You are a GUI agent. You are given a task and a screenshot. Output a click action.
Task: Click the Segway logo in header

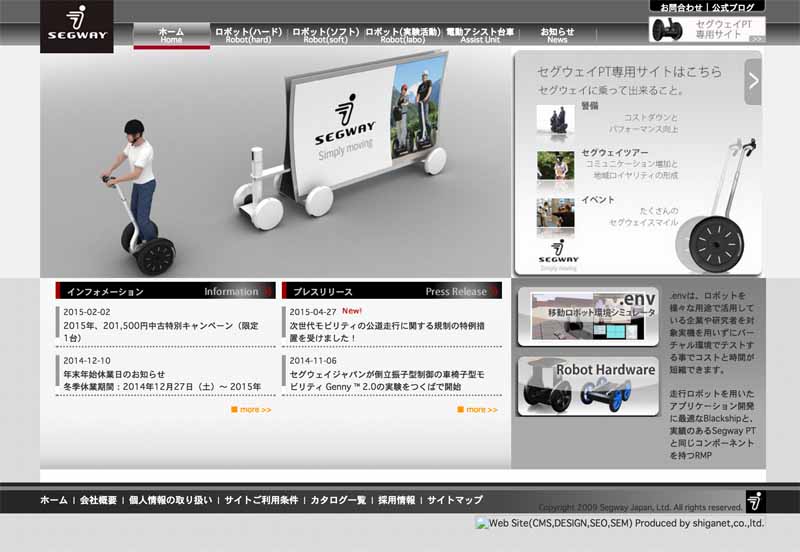point(77,26)
